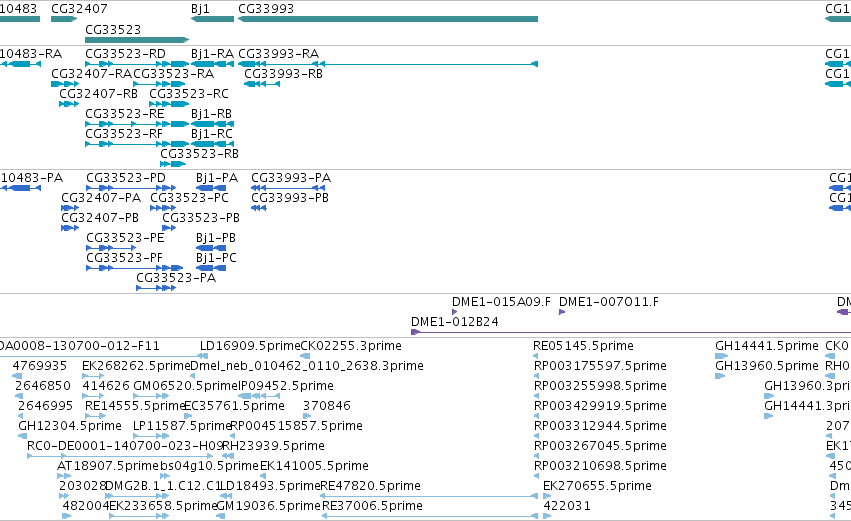Click the DME1-012B24 feature label
The width and height of the screenshot is (851, 521).
point(455,322)
